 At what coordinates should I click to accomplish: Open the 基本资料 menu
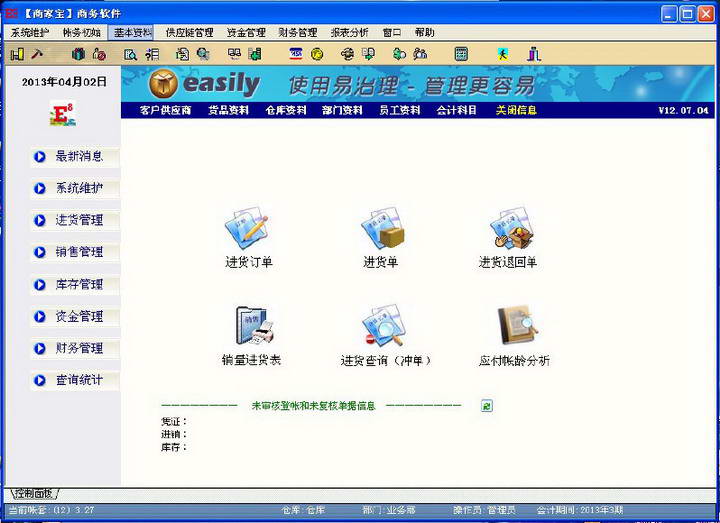coord(132,33)
